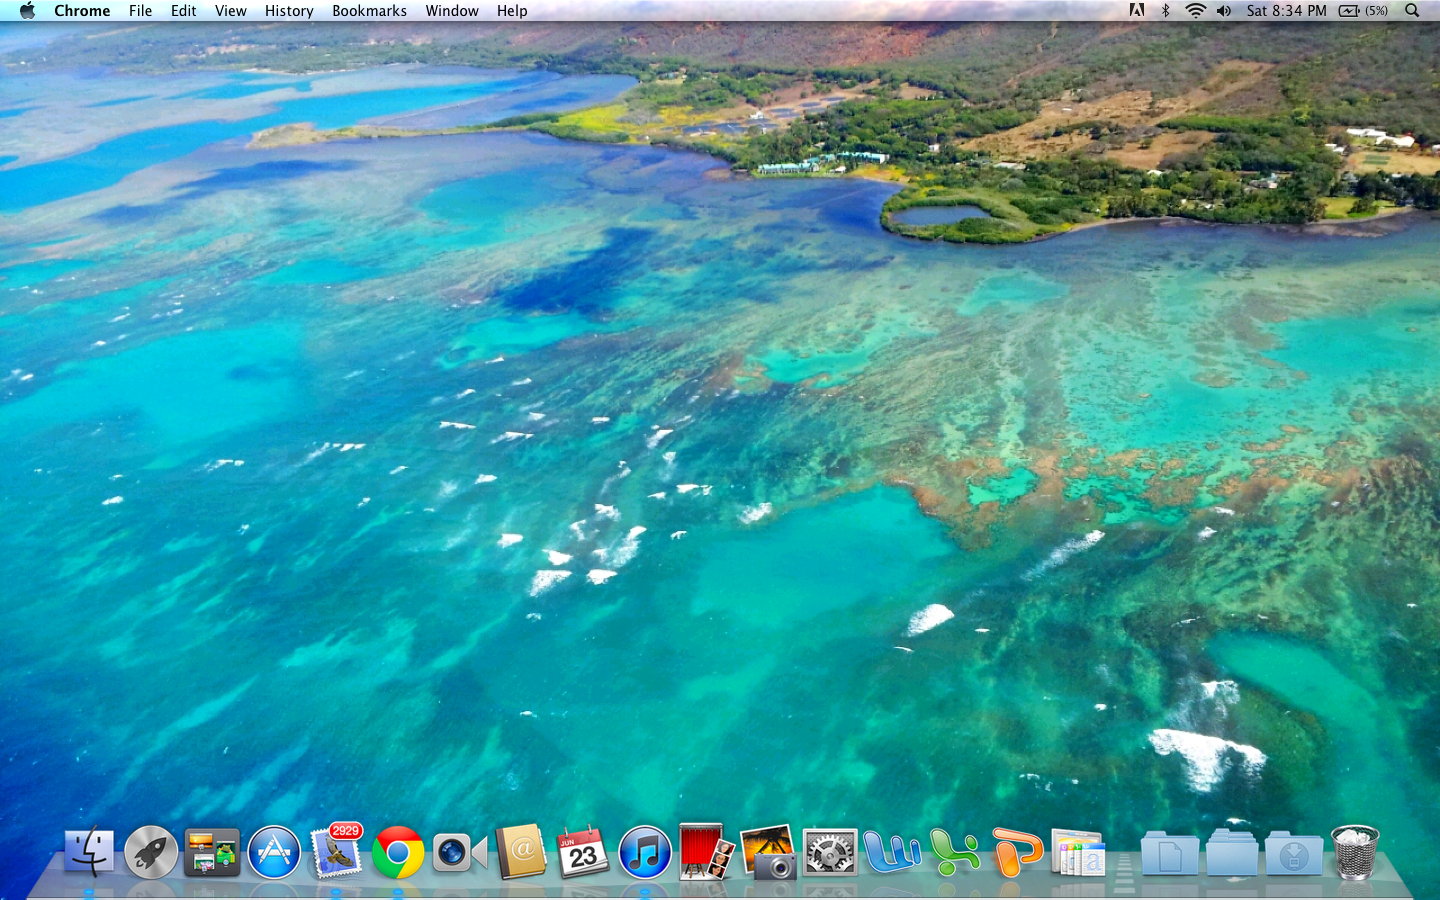1440x900 pixels.
Task: Open Finder from the Dock
Action: click(89, 852)
